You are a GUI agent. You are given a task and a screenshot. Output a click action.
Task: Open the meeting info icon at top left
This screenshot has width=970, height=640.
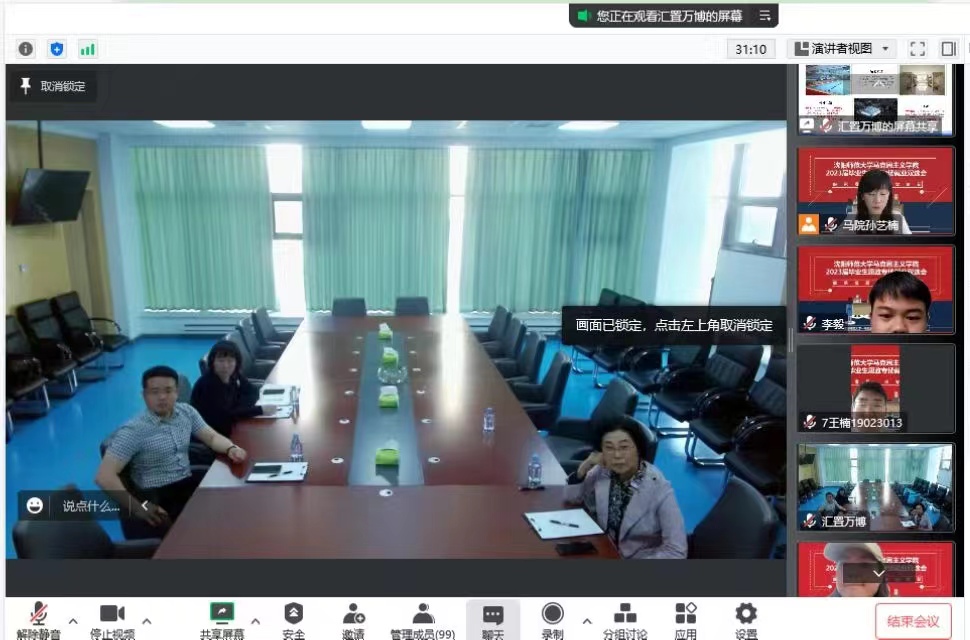pyautogui.click(x=26, y=48)
